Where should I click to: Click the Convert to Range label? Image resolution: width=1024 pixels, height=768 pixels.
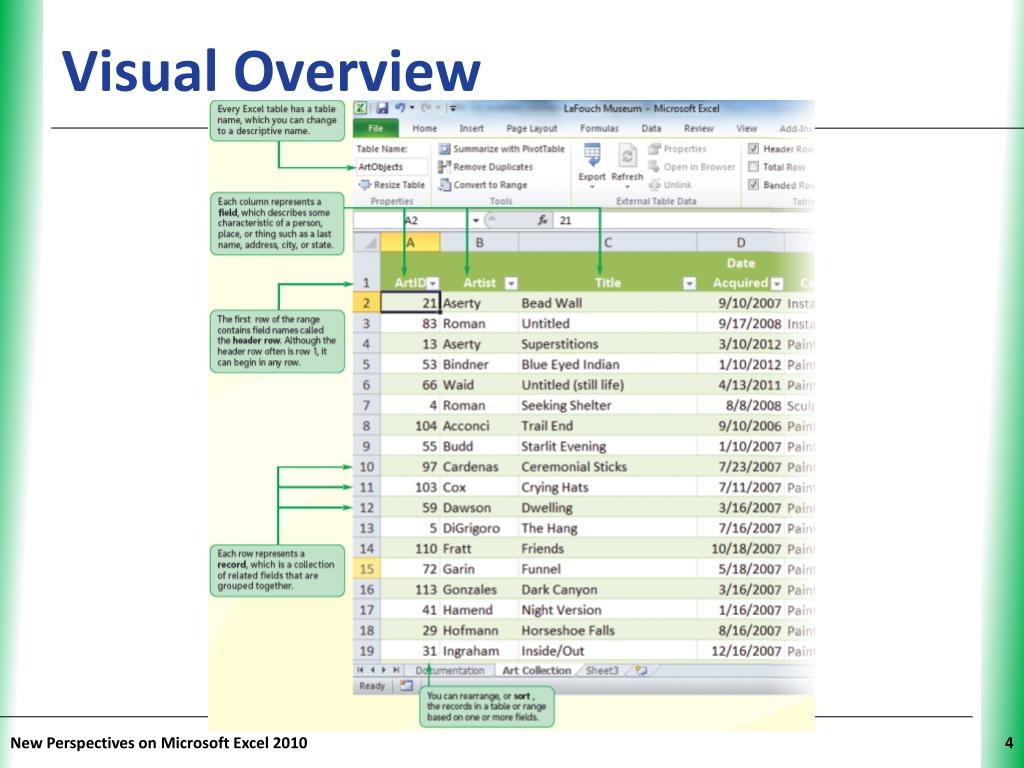point(490,185)
